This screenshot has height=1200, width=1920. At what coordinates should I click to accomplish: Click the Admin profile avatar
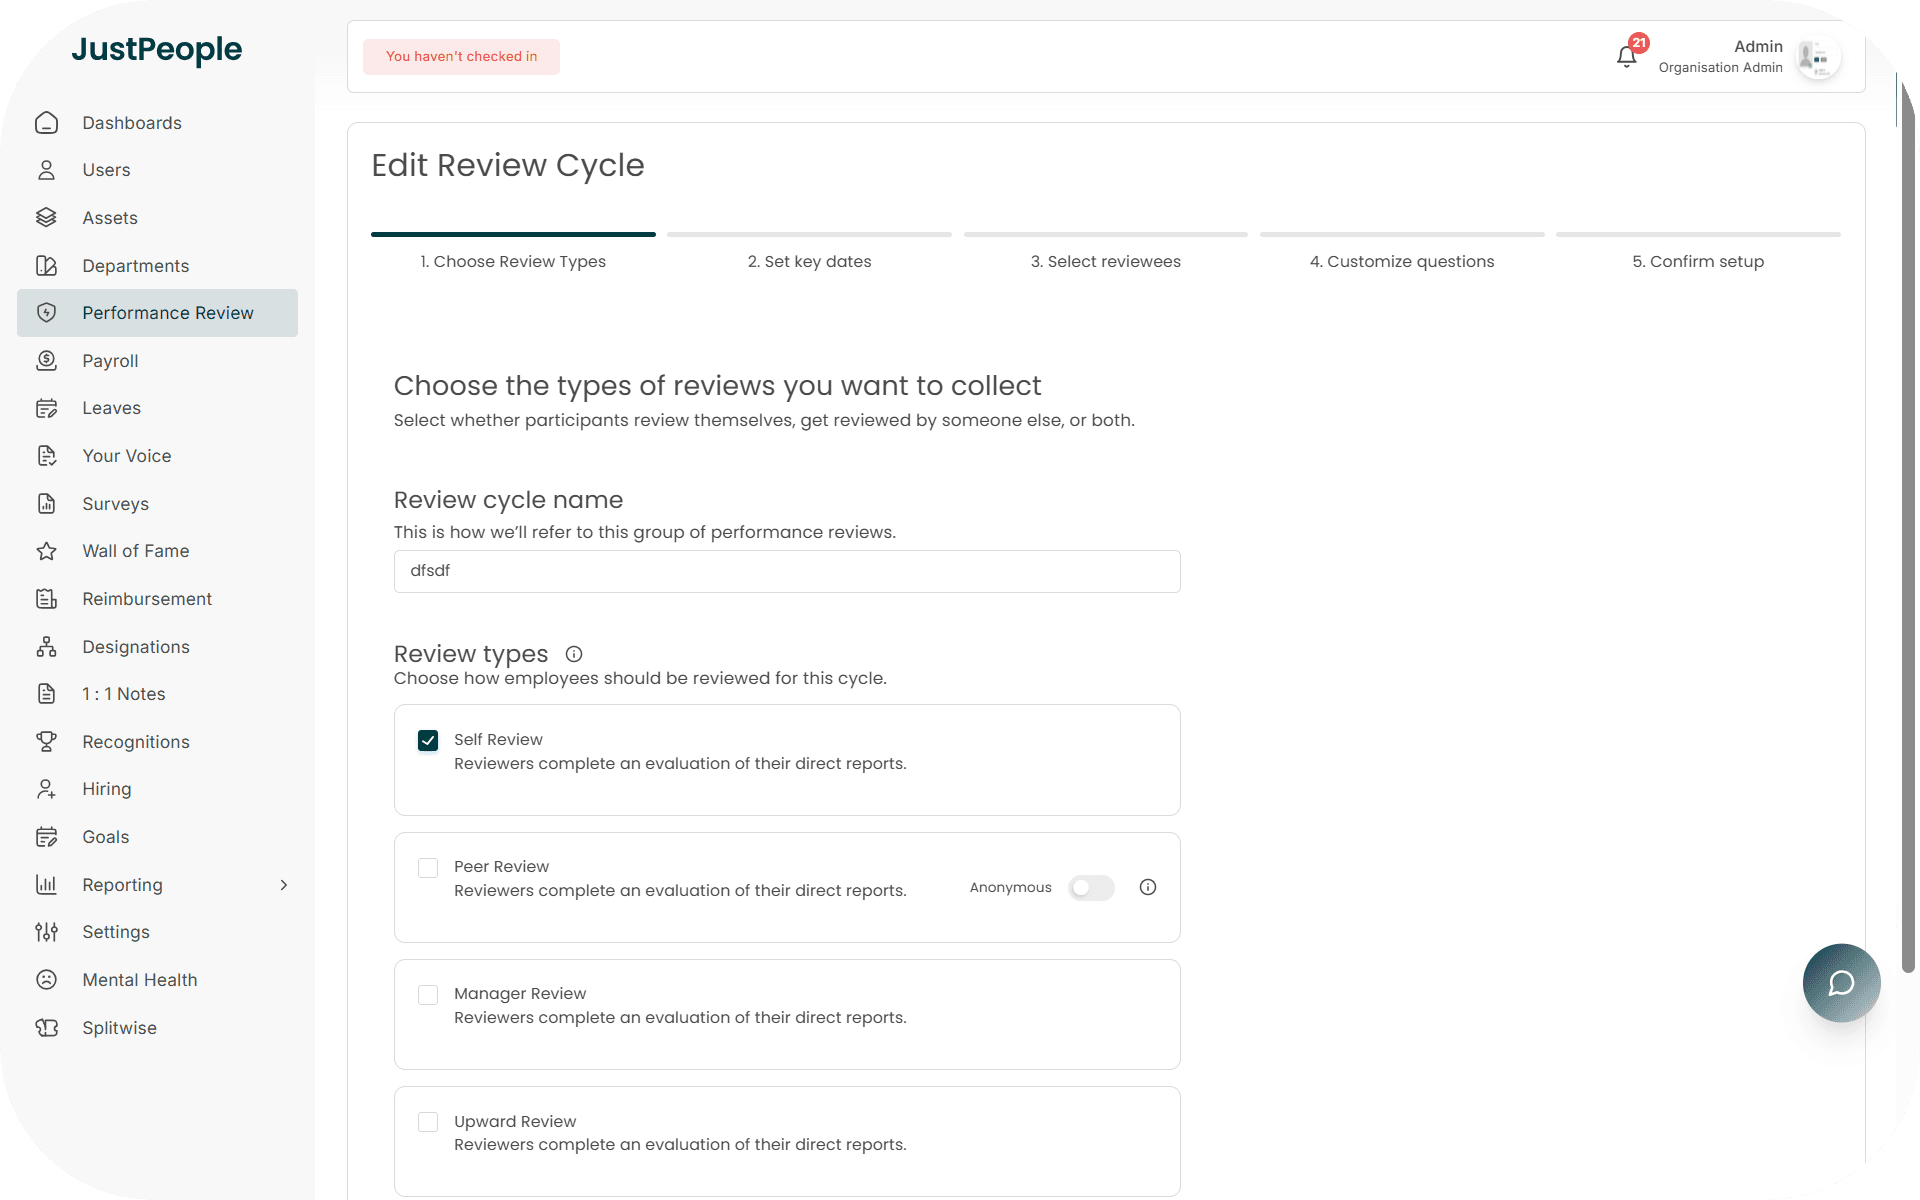1817,57
